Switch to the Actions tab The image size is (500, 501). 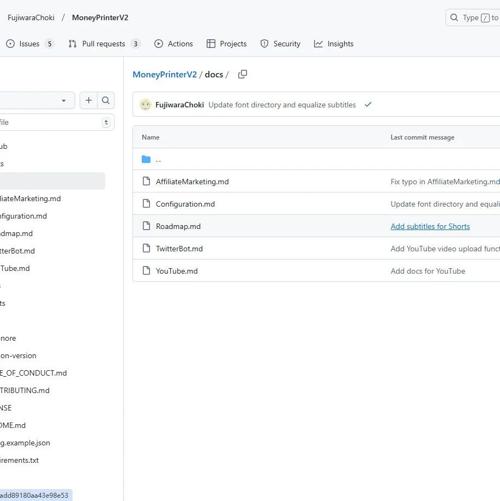(x=174, y=44)
